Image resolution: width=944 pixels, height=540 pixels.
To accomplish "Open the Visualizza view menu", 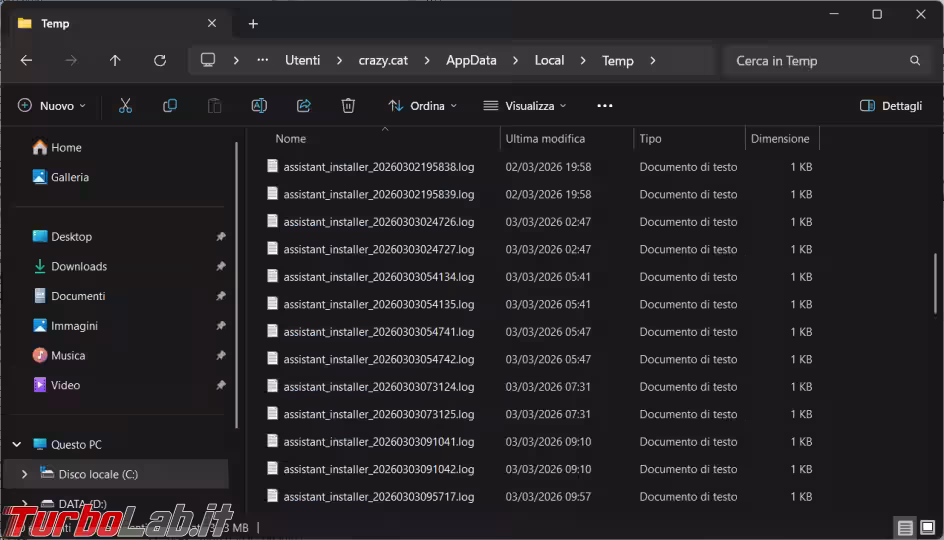I will [x=525, y=106].
